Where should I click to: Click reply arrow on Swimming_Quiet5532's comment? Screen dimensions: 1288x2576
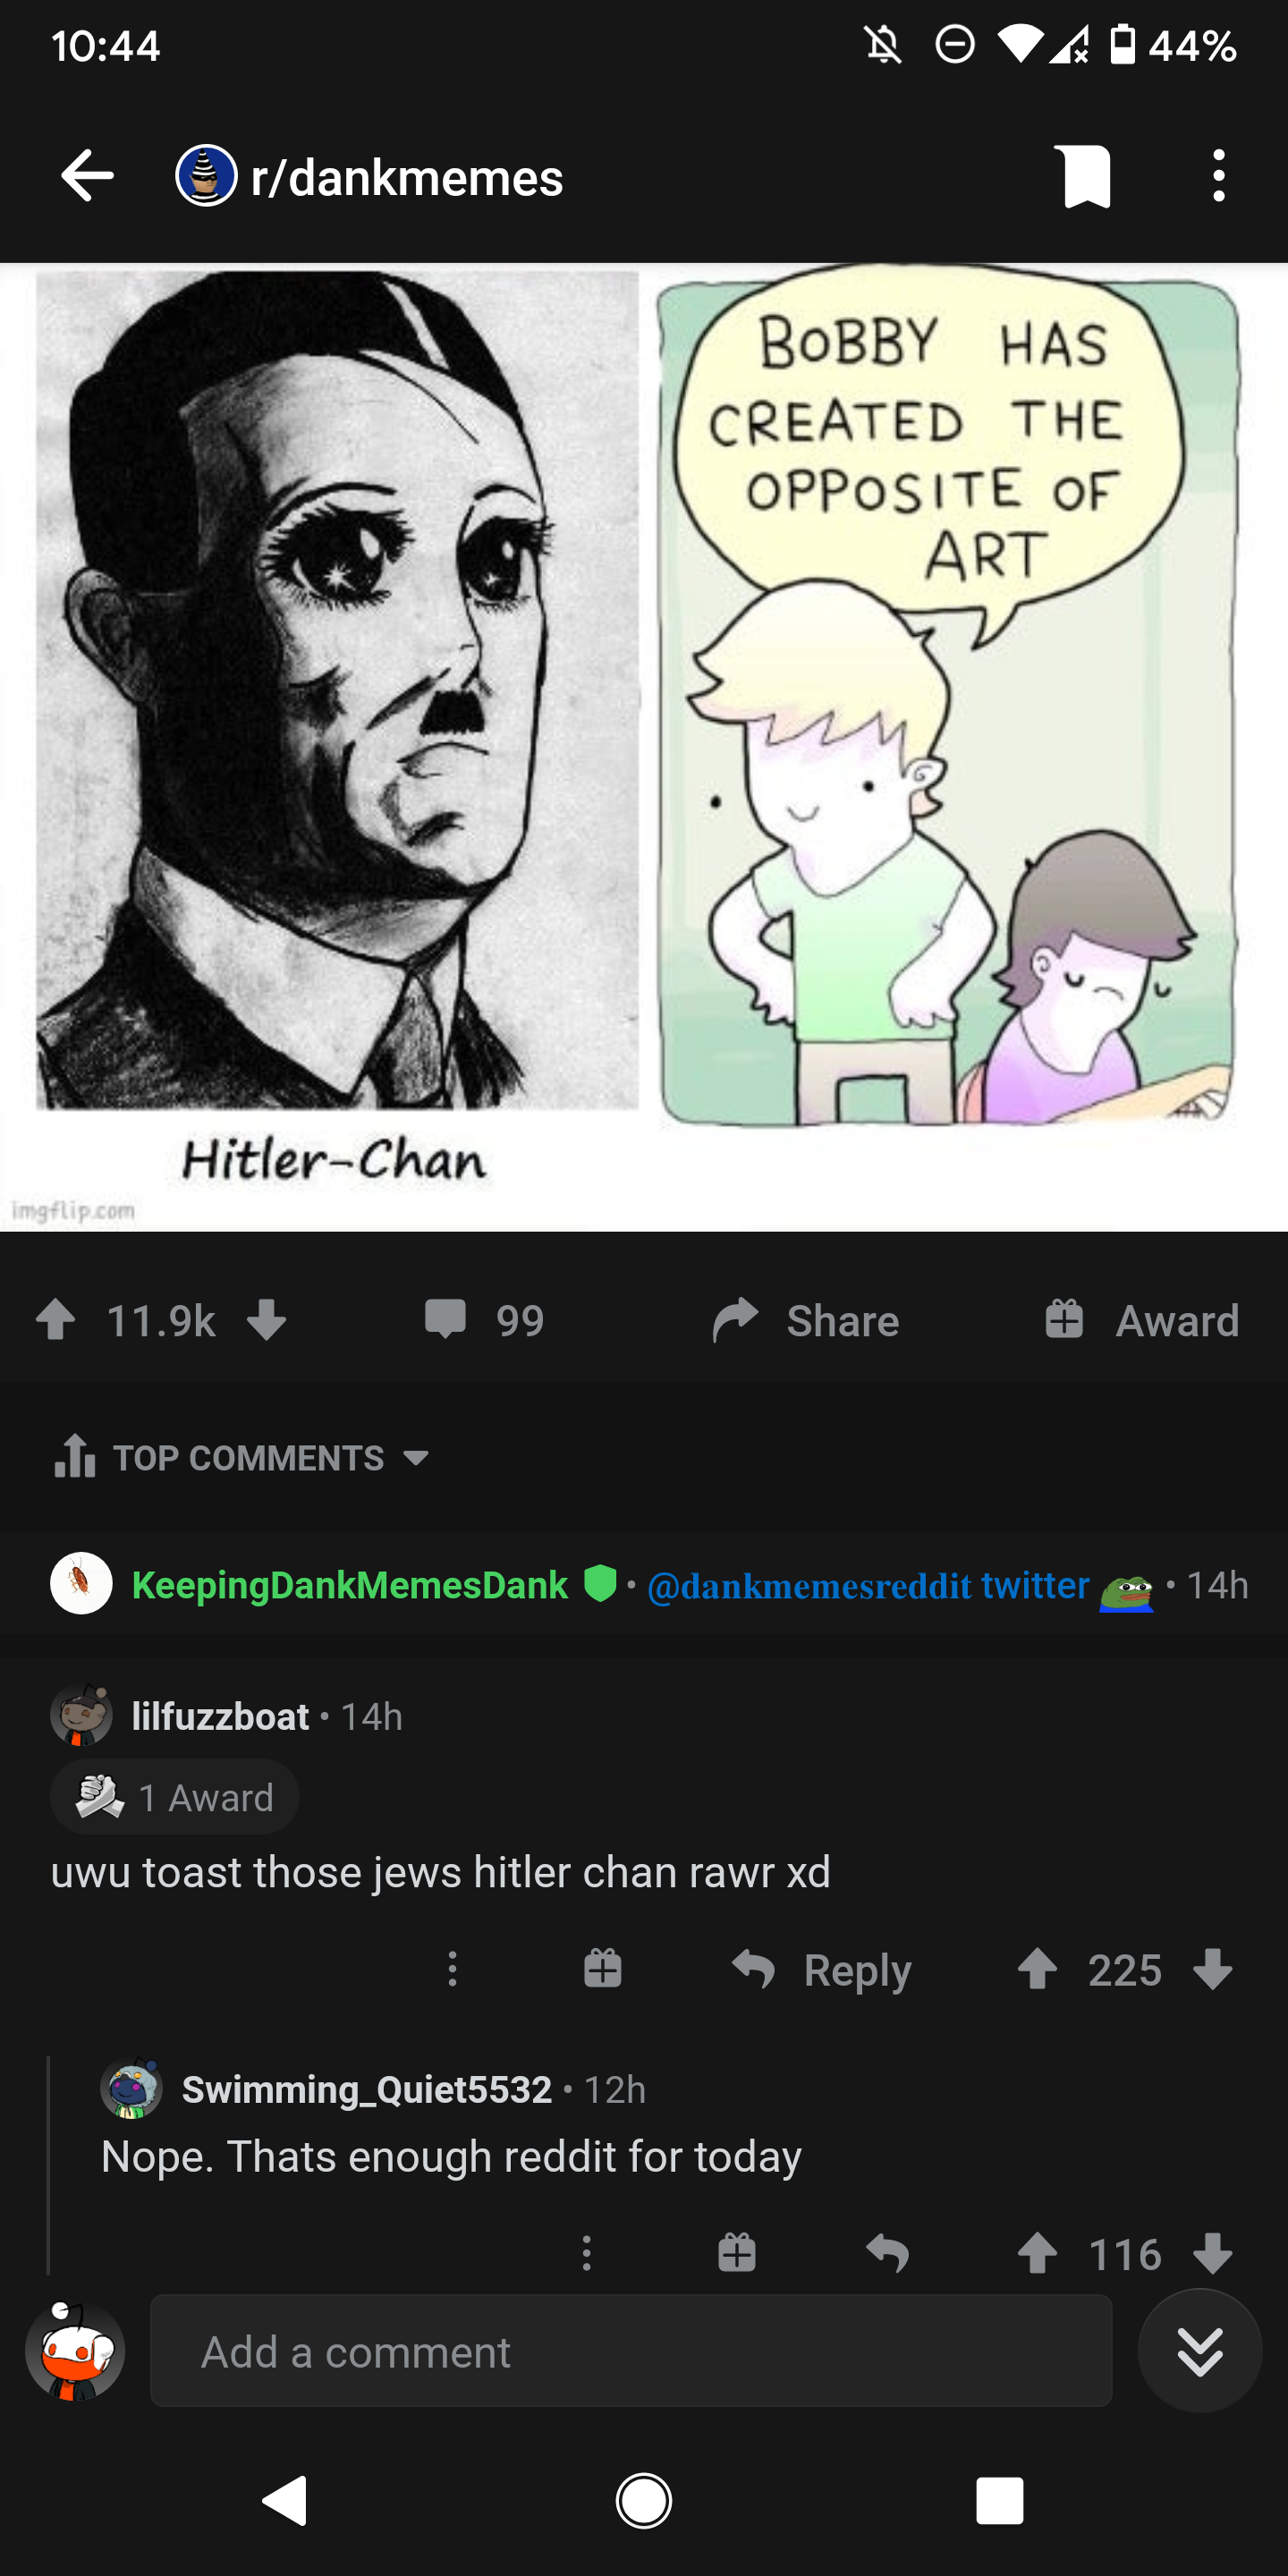pyautogui.click(x=887, y=2253)
